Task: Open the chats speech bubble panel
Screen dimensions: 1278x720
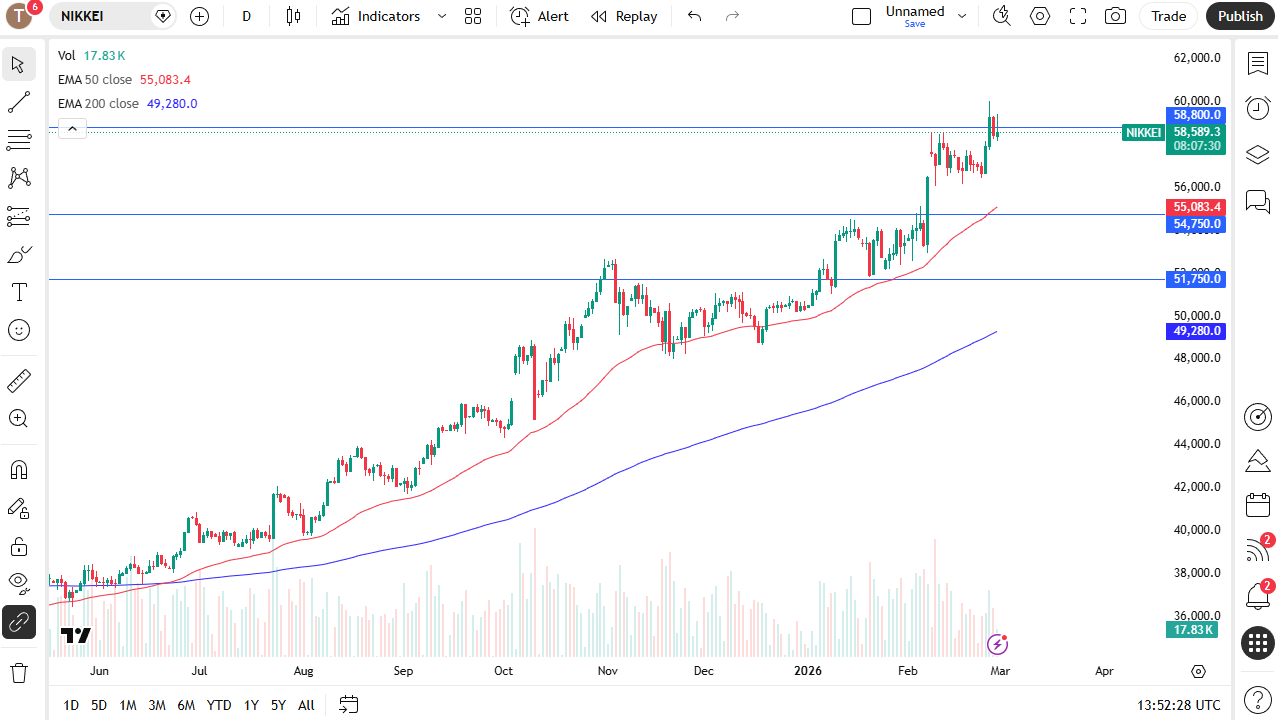Action: click(1258, 201)
